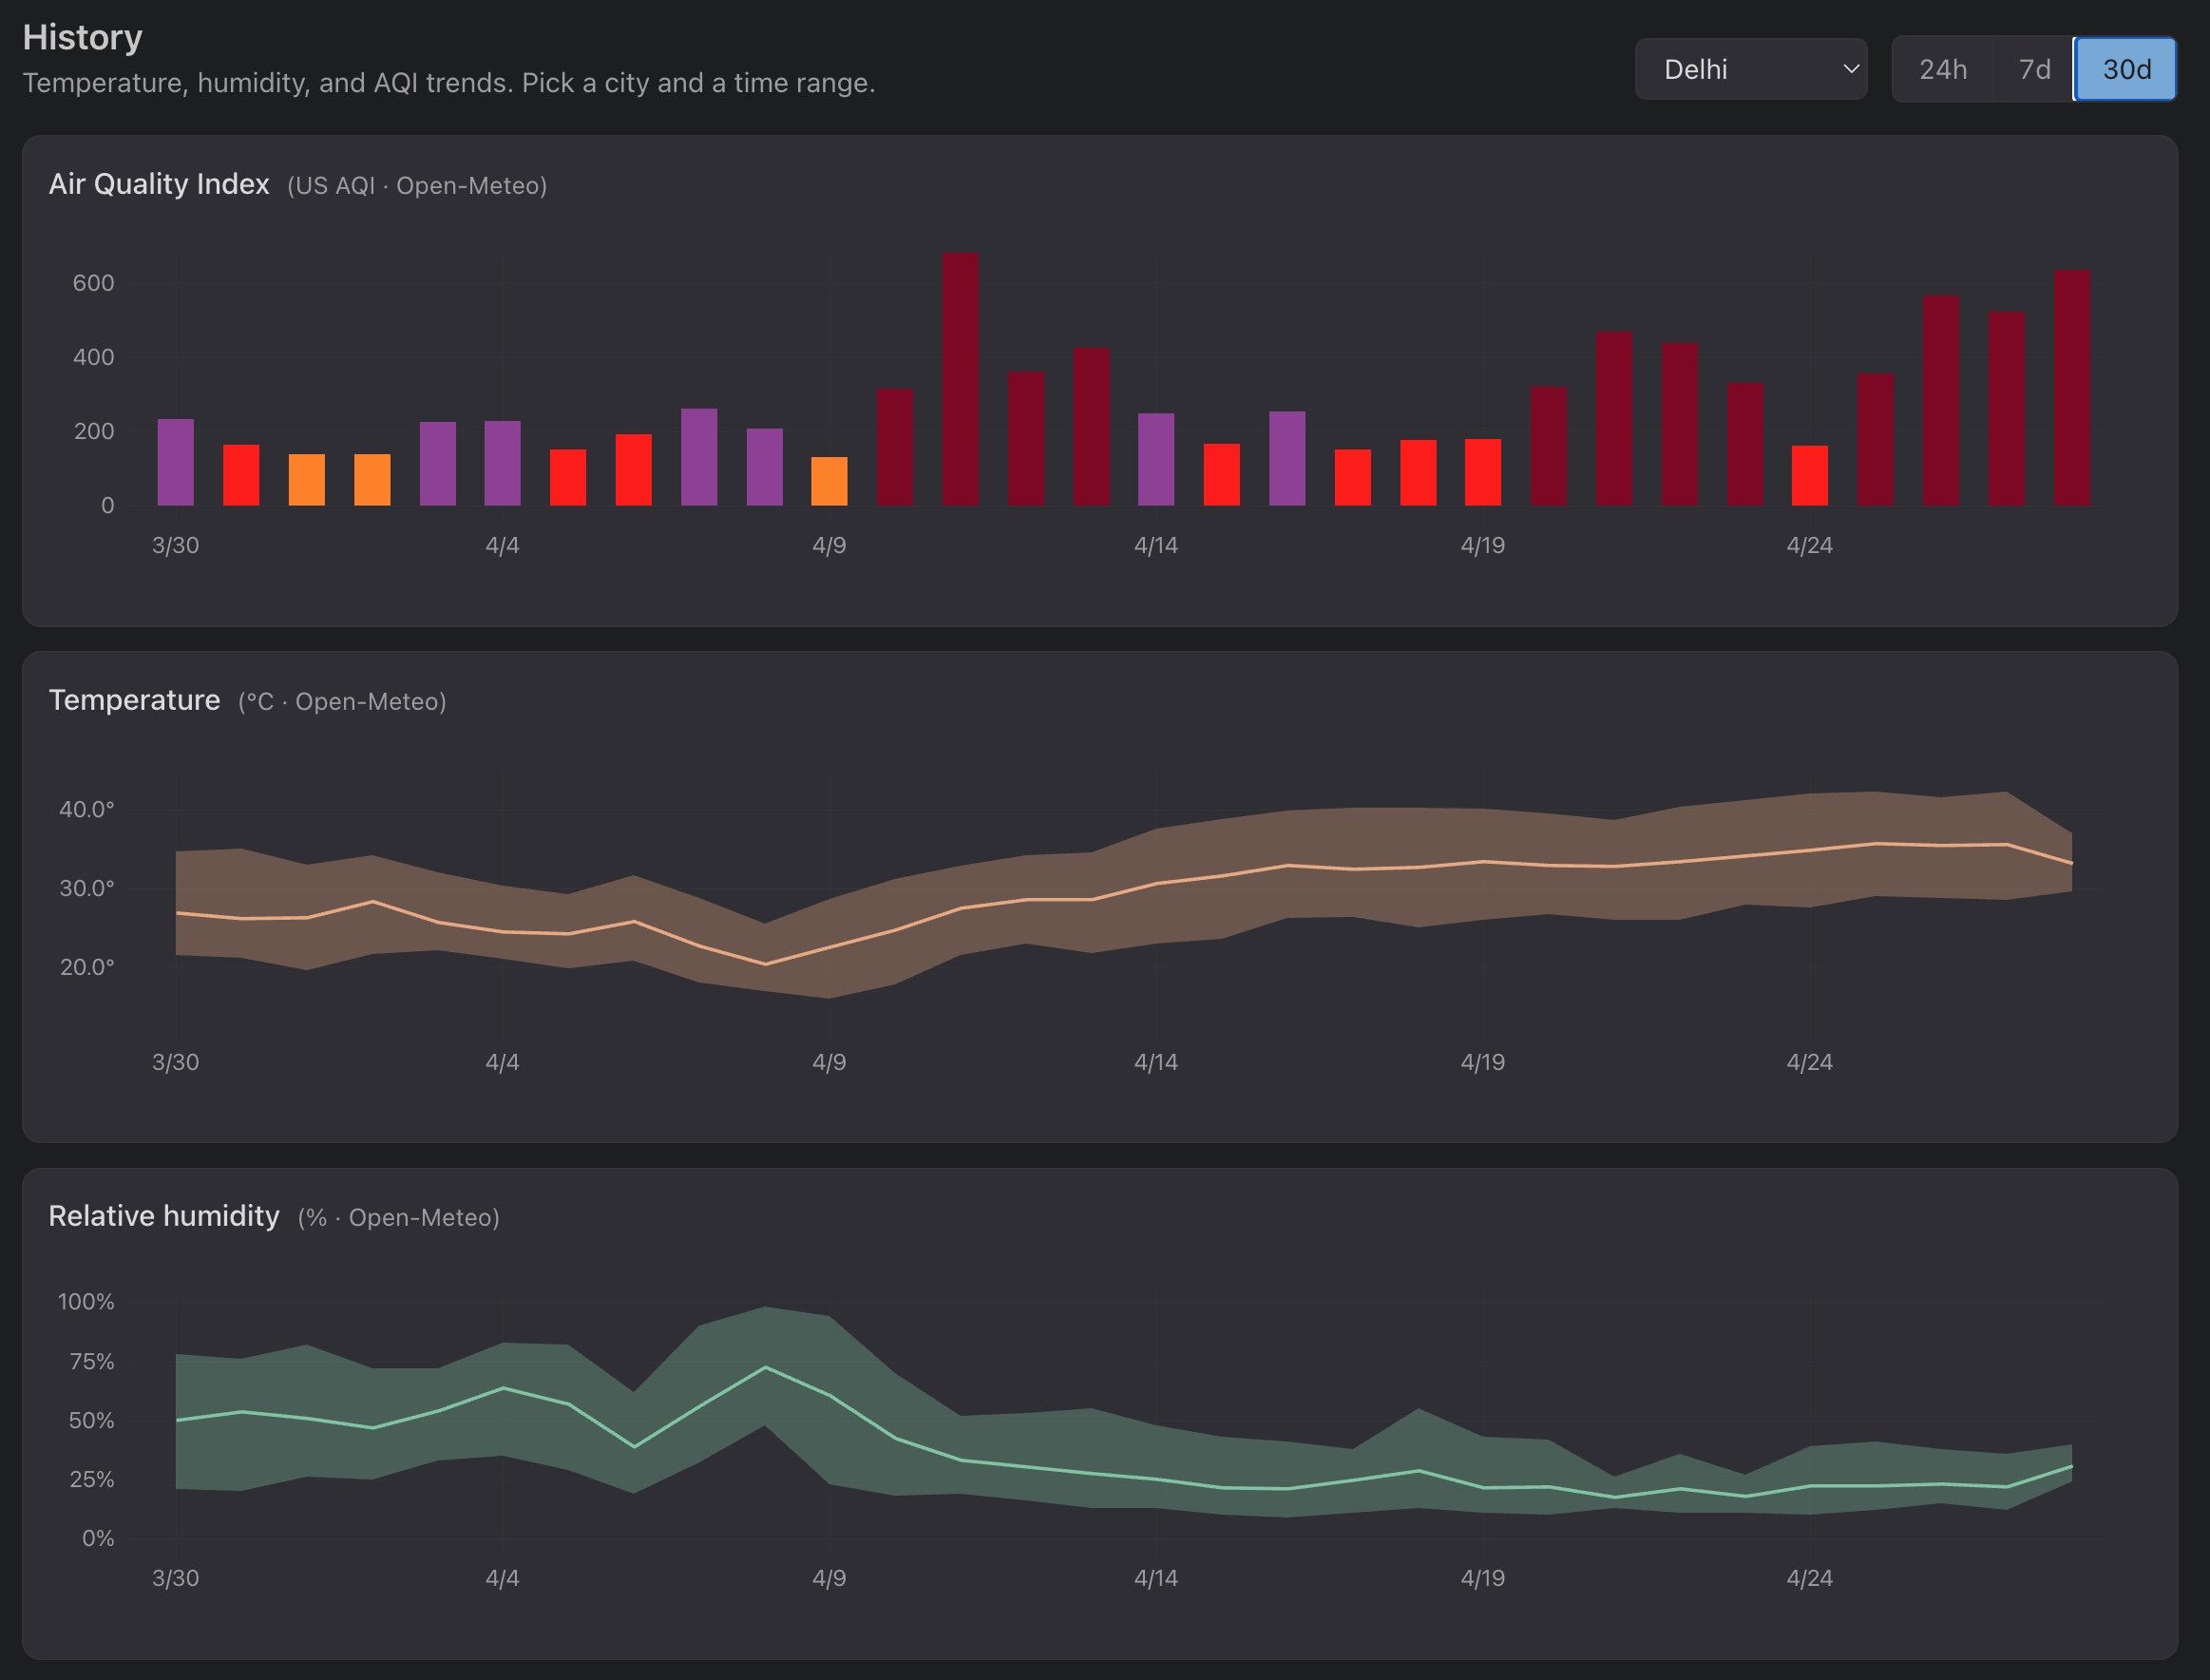The height and width of the screenshot is (1680, 2210).
Task: Click the Air Quality Index chart title
Action: tap(158, 184)
